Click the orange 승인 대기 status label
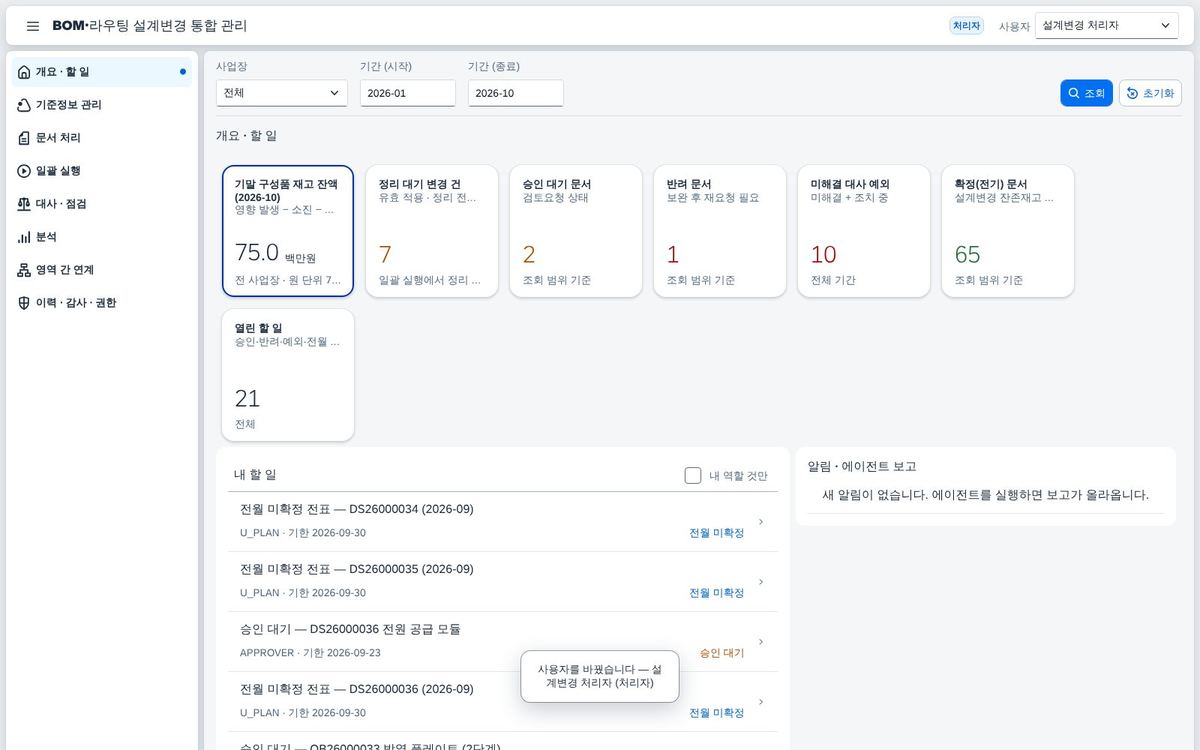The height and width of the screenshot is (750, 1200). [722, 653]
